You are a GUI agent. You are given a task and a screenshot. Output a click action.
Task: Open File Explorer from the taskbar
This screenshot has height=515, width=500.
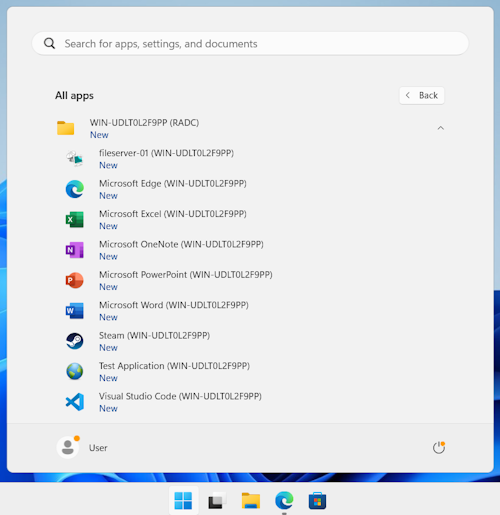point(251,500)
